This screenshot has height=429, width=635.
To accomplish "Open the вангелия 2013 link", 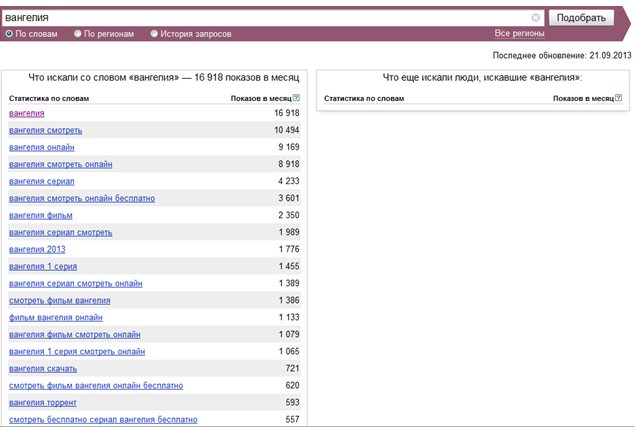I will 37,250.
